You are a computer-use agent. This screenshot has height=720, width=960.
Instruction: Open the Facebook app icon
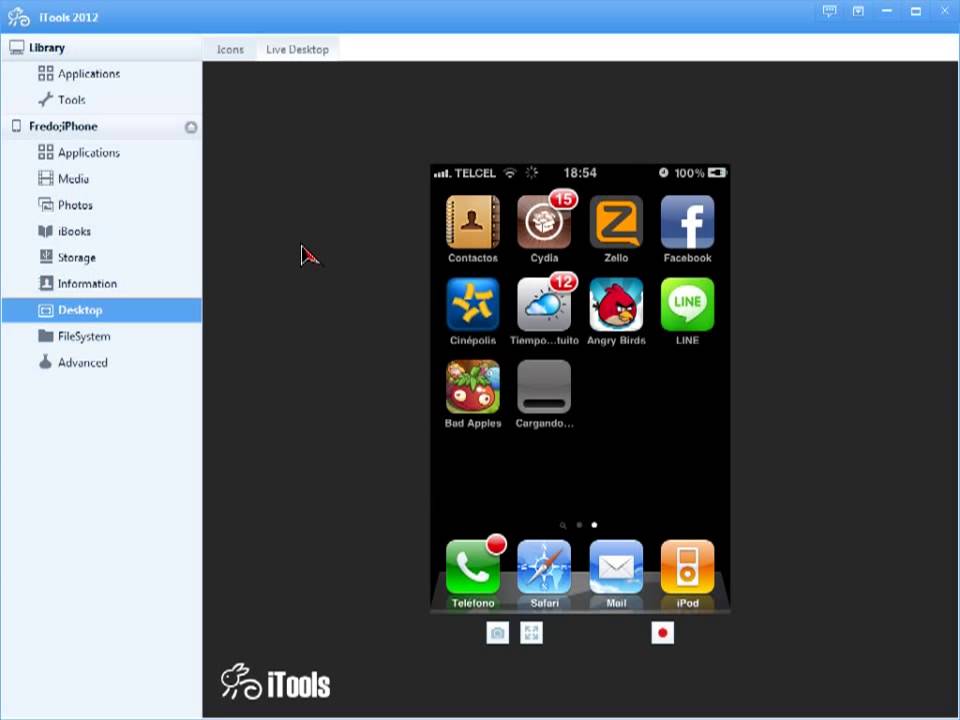pyautogui.click(x=687, y=222)
